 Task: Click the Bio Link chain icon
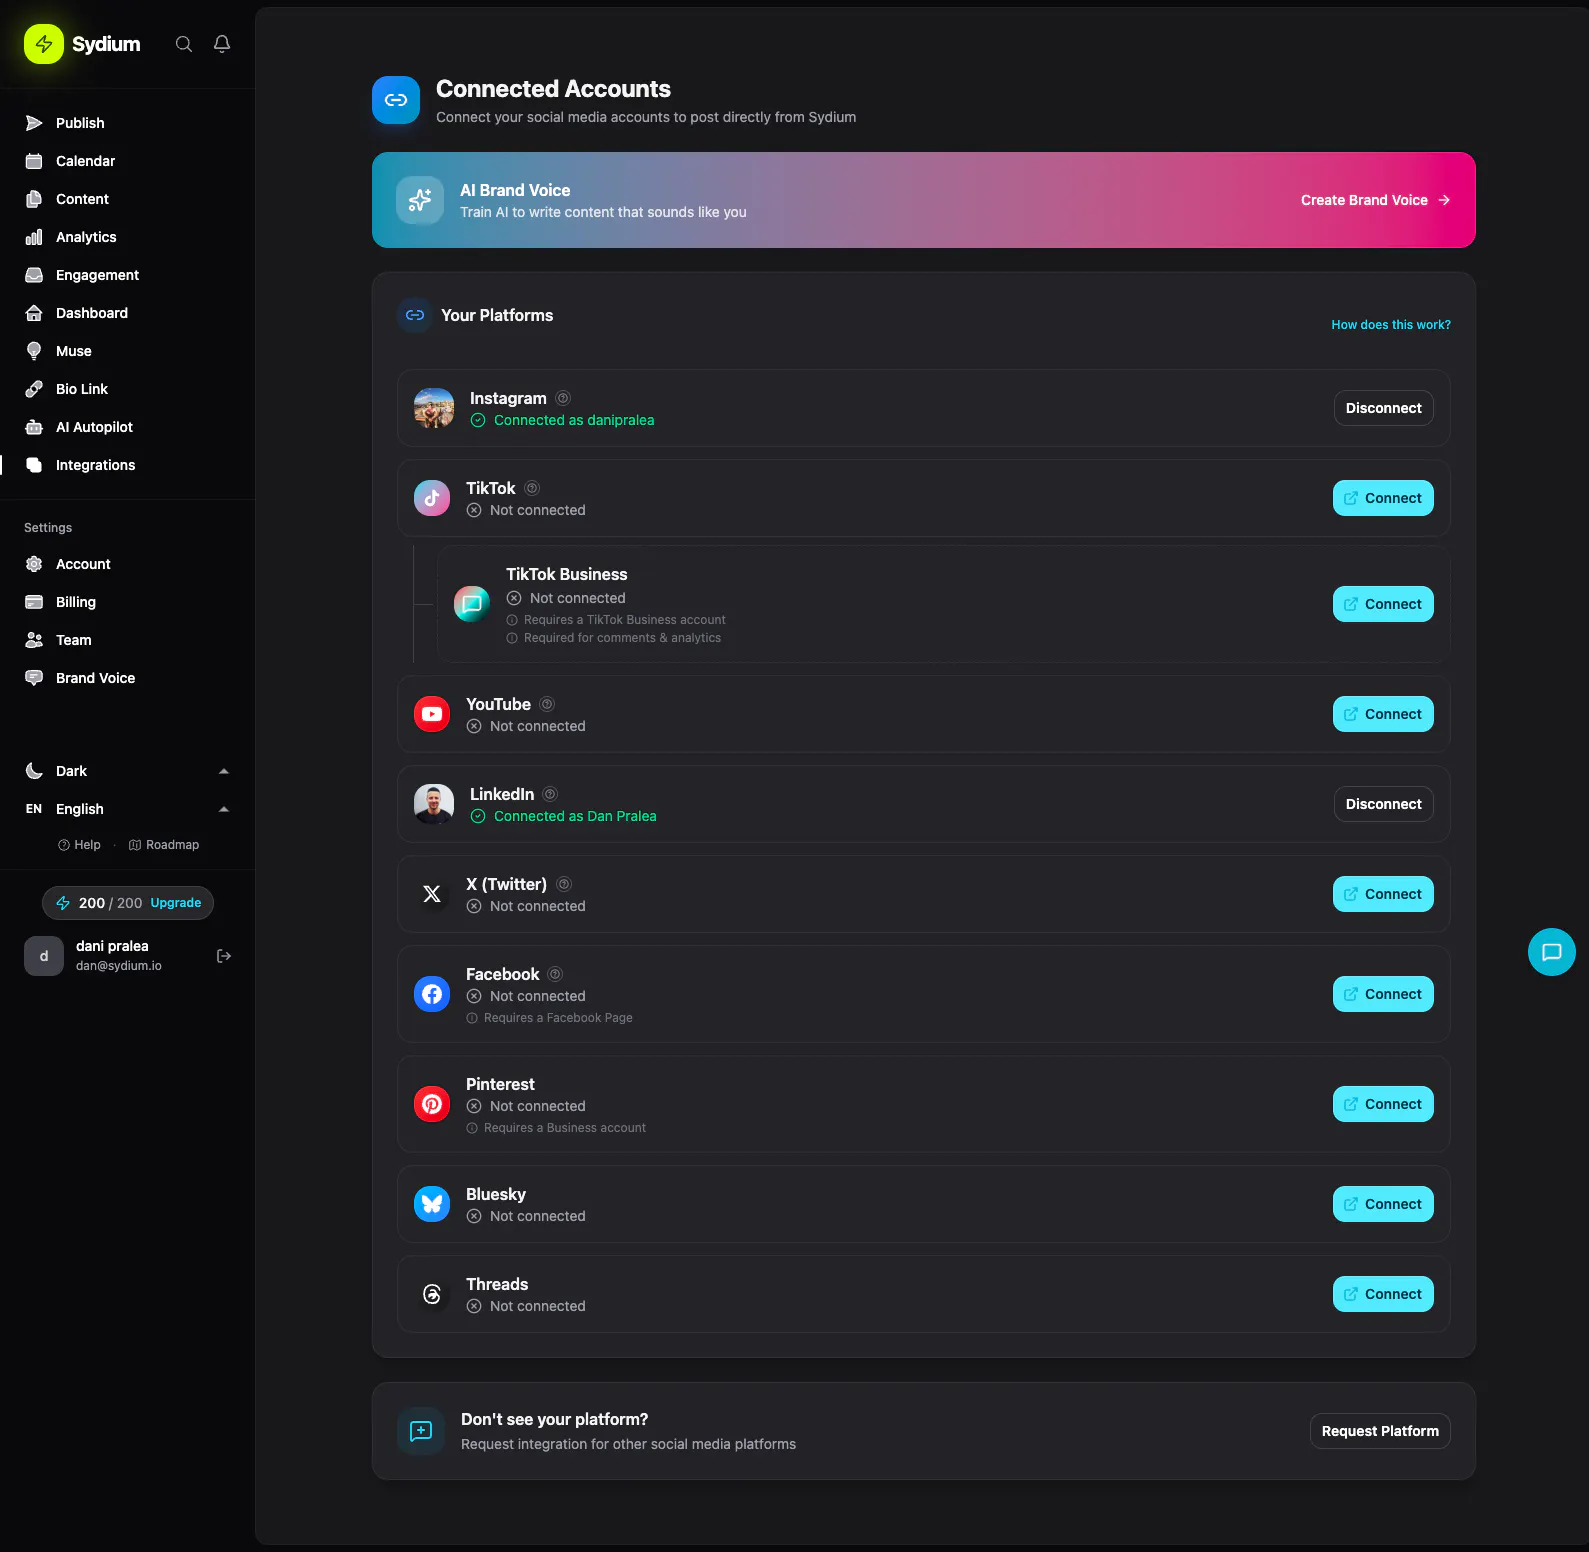pos(34,389)
